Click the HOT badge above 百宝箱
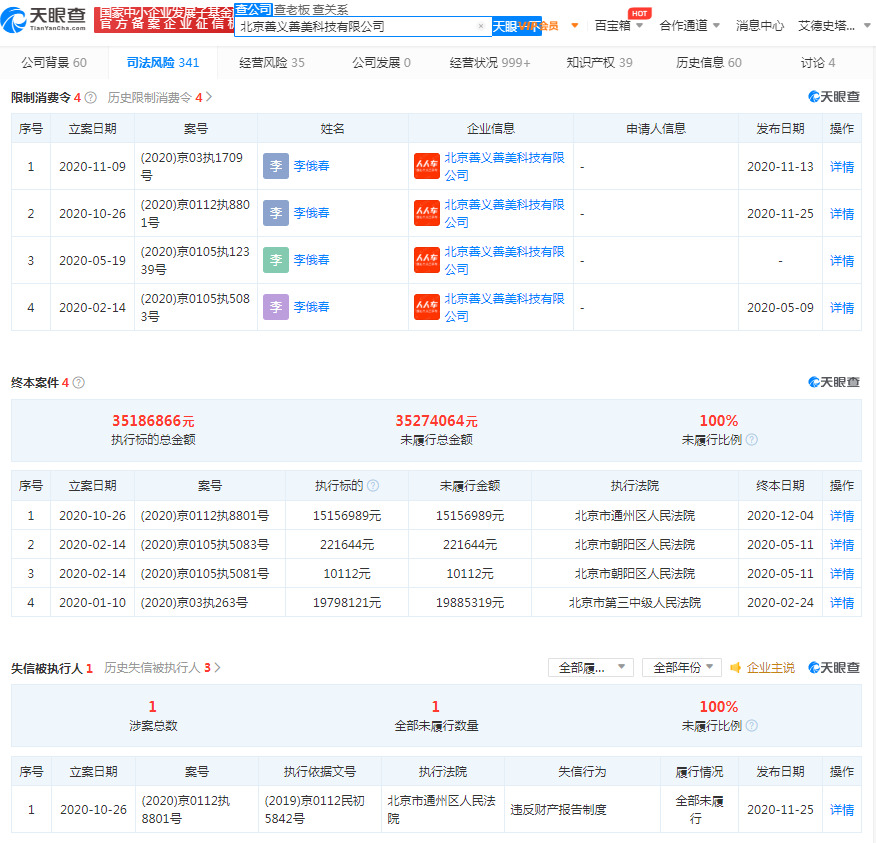Viewport: 876px width, 843px height. tap(640, 13)
